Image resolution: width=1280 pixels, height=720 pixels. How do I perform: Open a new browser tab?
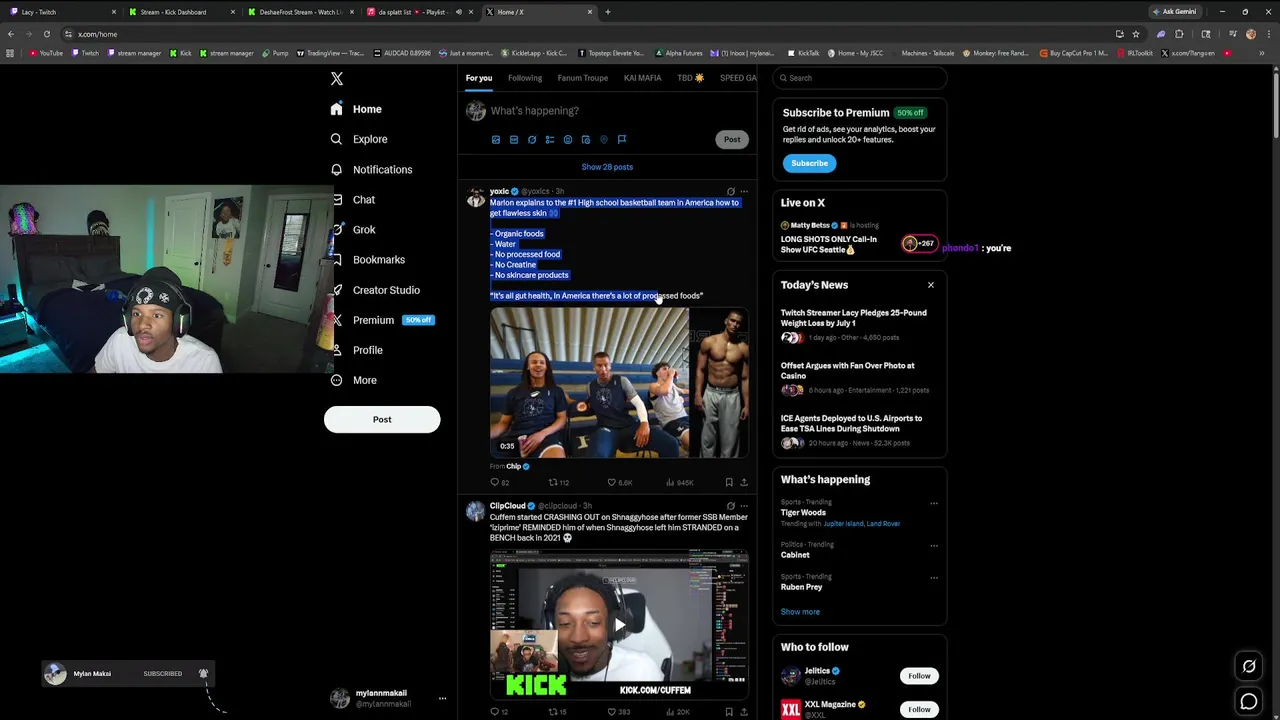point(607,12)
